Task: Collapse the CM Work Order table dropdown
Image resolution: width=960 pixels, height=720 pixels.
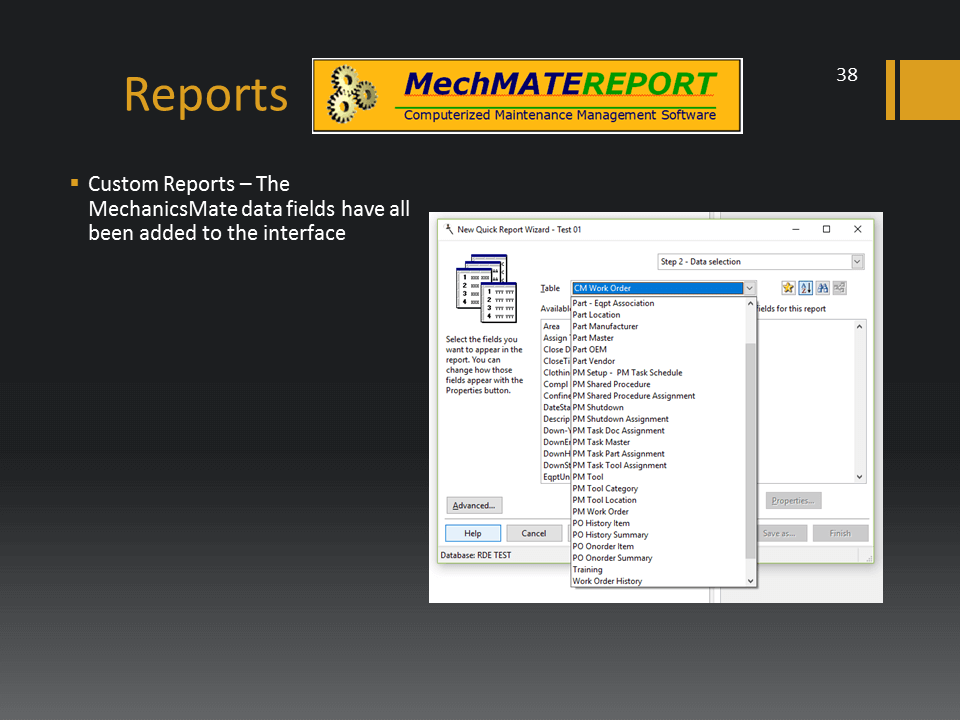Action: coord(749,288)
